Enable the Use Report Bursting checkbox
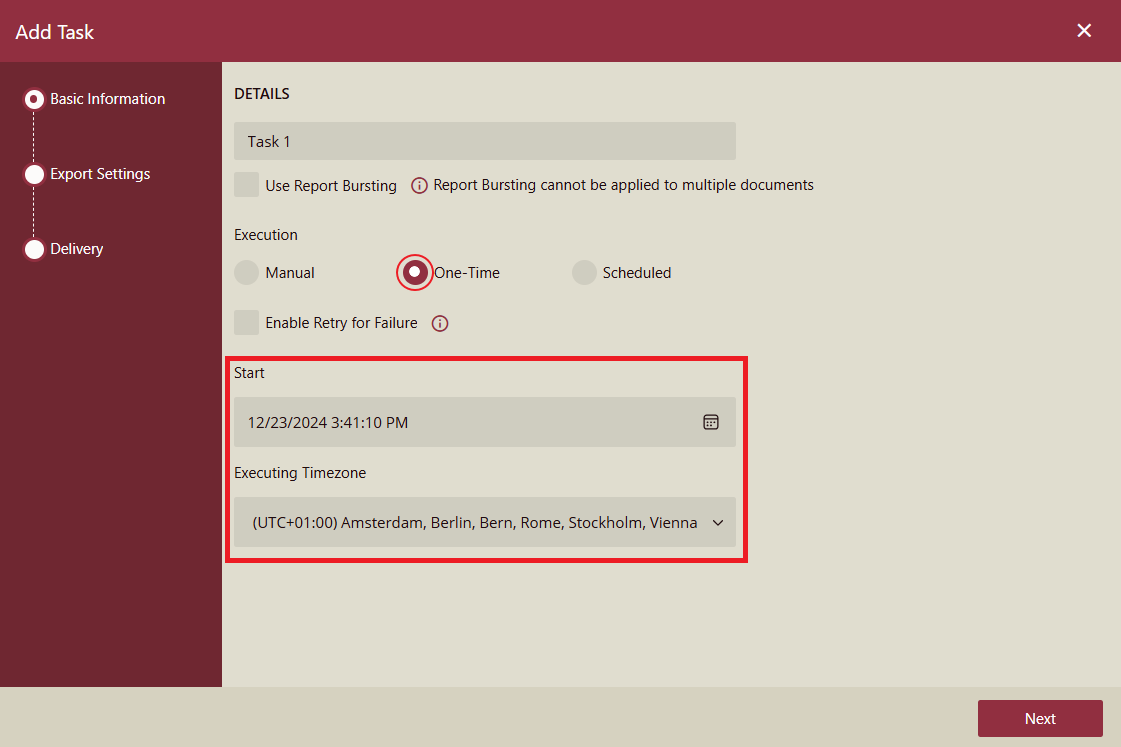1121x747 pixels. tap(246, 184)
